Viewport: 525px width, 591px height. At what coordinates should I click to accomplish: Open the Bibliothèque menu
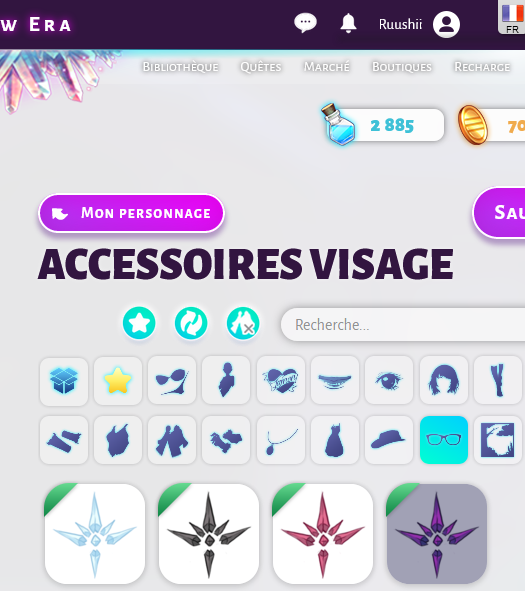click(x=181, y=67)
